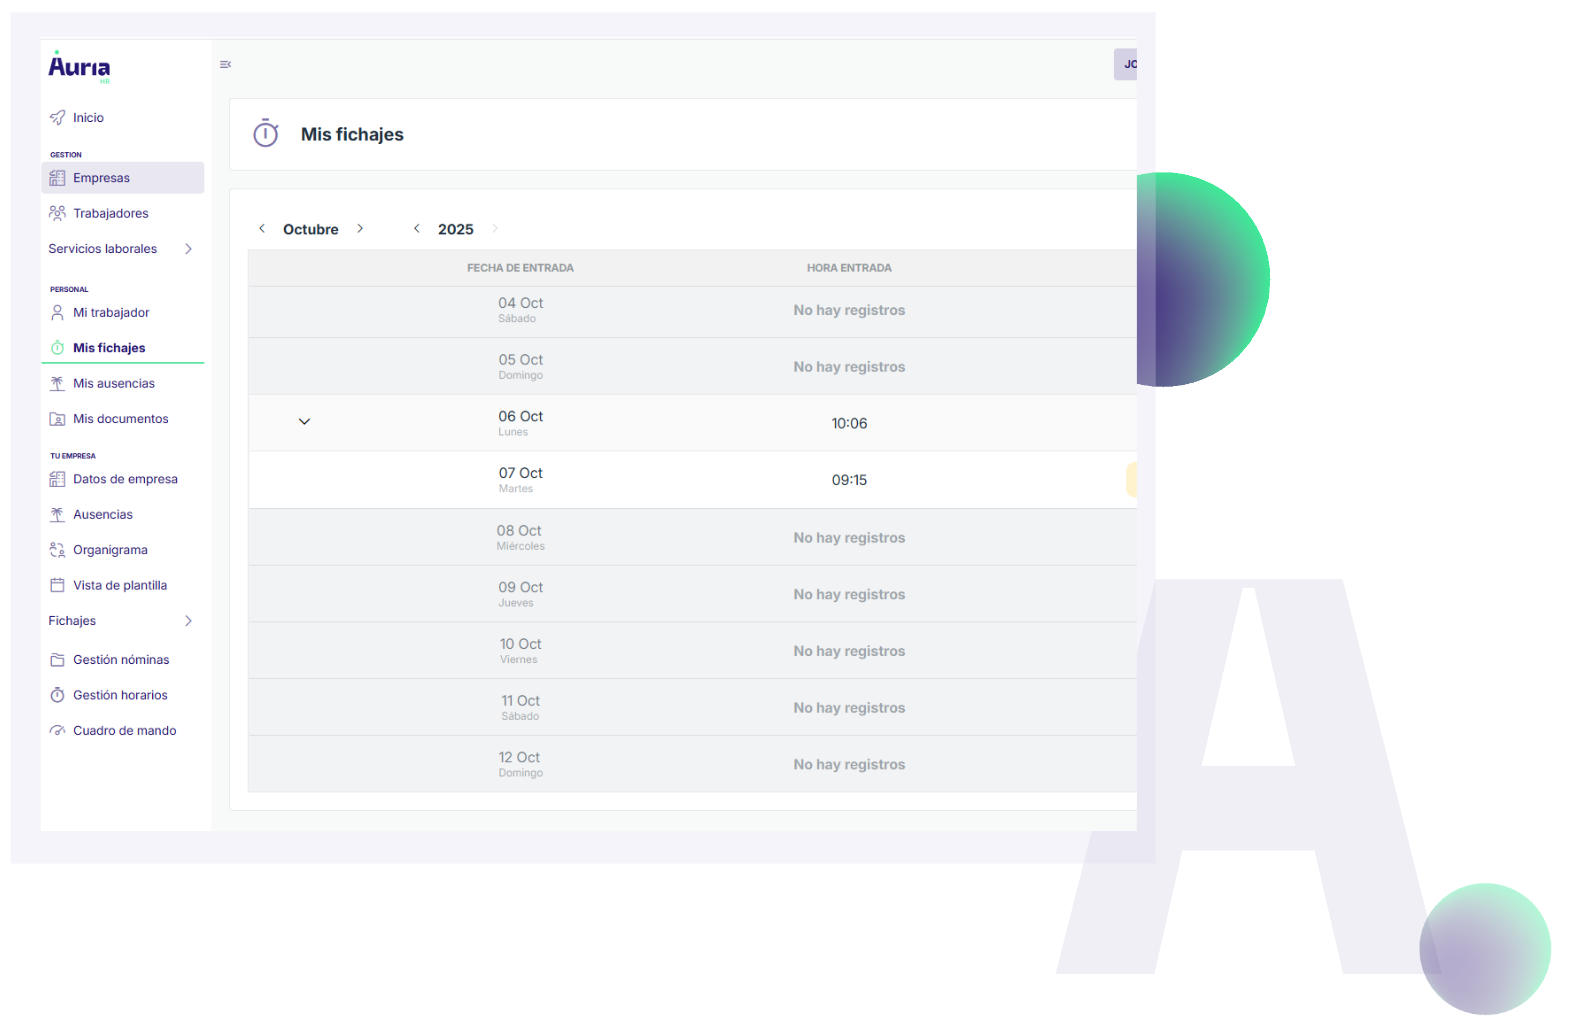Screen dimensions: 1571x1032
Task: Click the Mis fichajes page title
Action: (352, 134)
